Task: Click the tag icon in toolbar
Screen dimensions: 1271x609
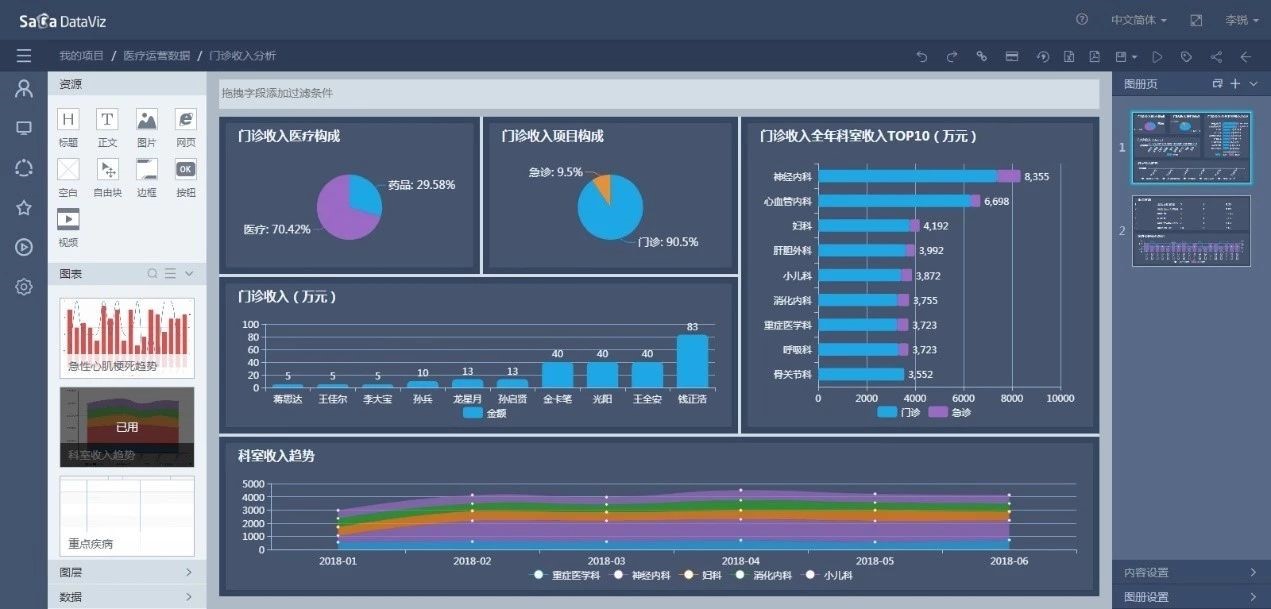Action: click(1186, 57)
